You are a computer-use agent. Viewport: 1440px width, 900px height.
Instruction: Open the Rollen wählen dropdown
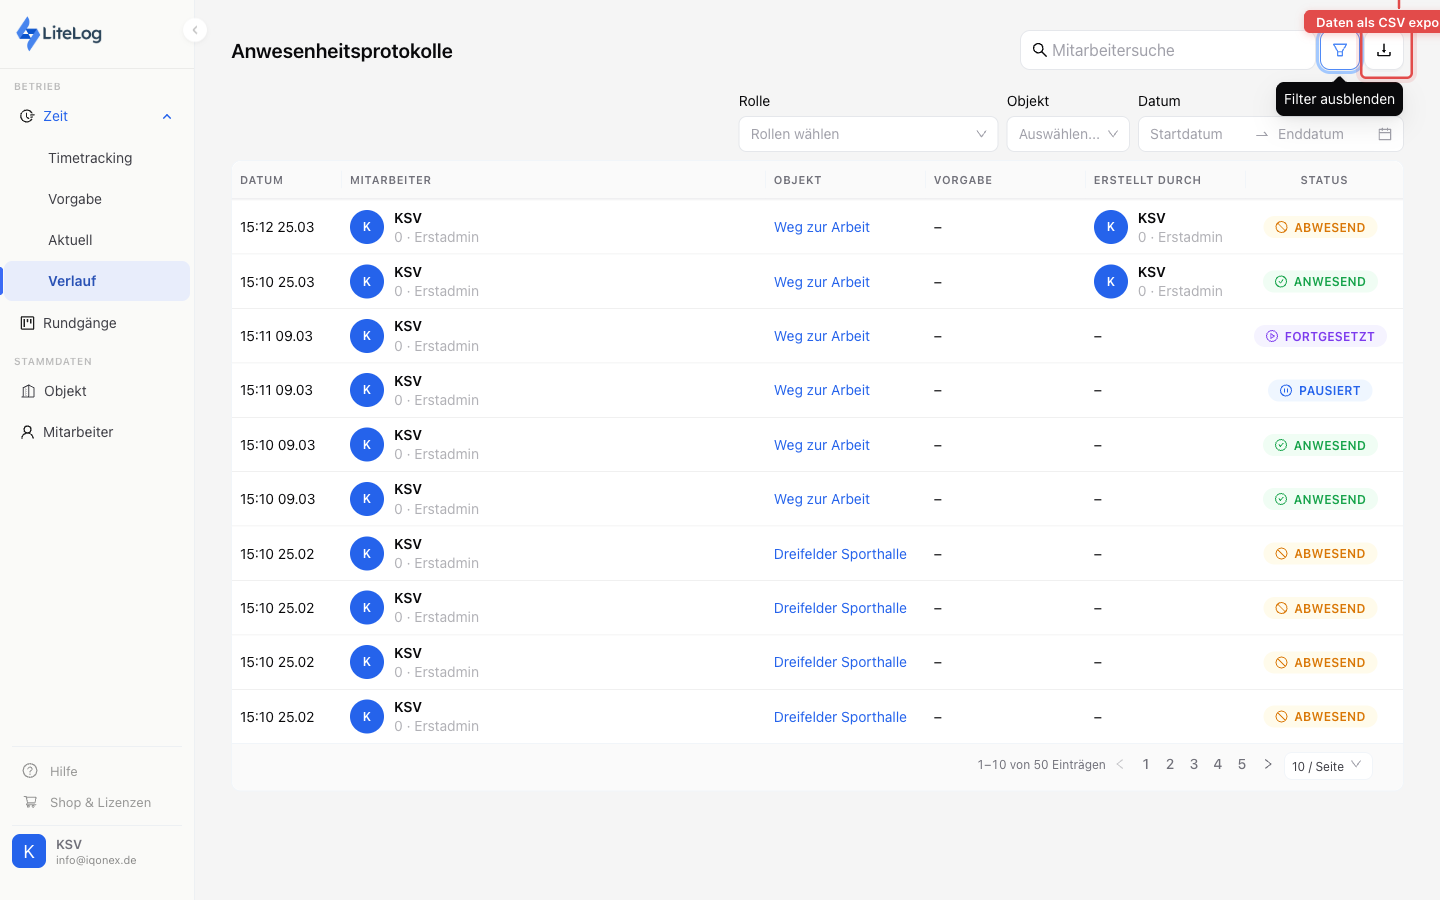[867, 134]
